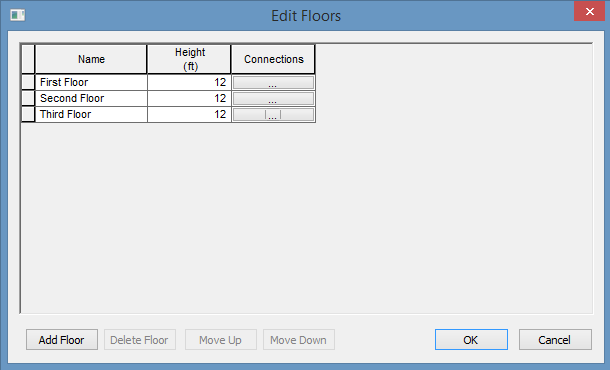This screenshot has width=610, height=370.
Task: Click the Connections column header
Action: coord(273,59)
